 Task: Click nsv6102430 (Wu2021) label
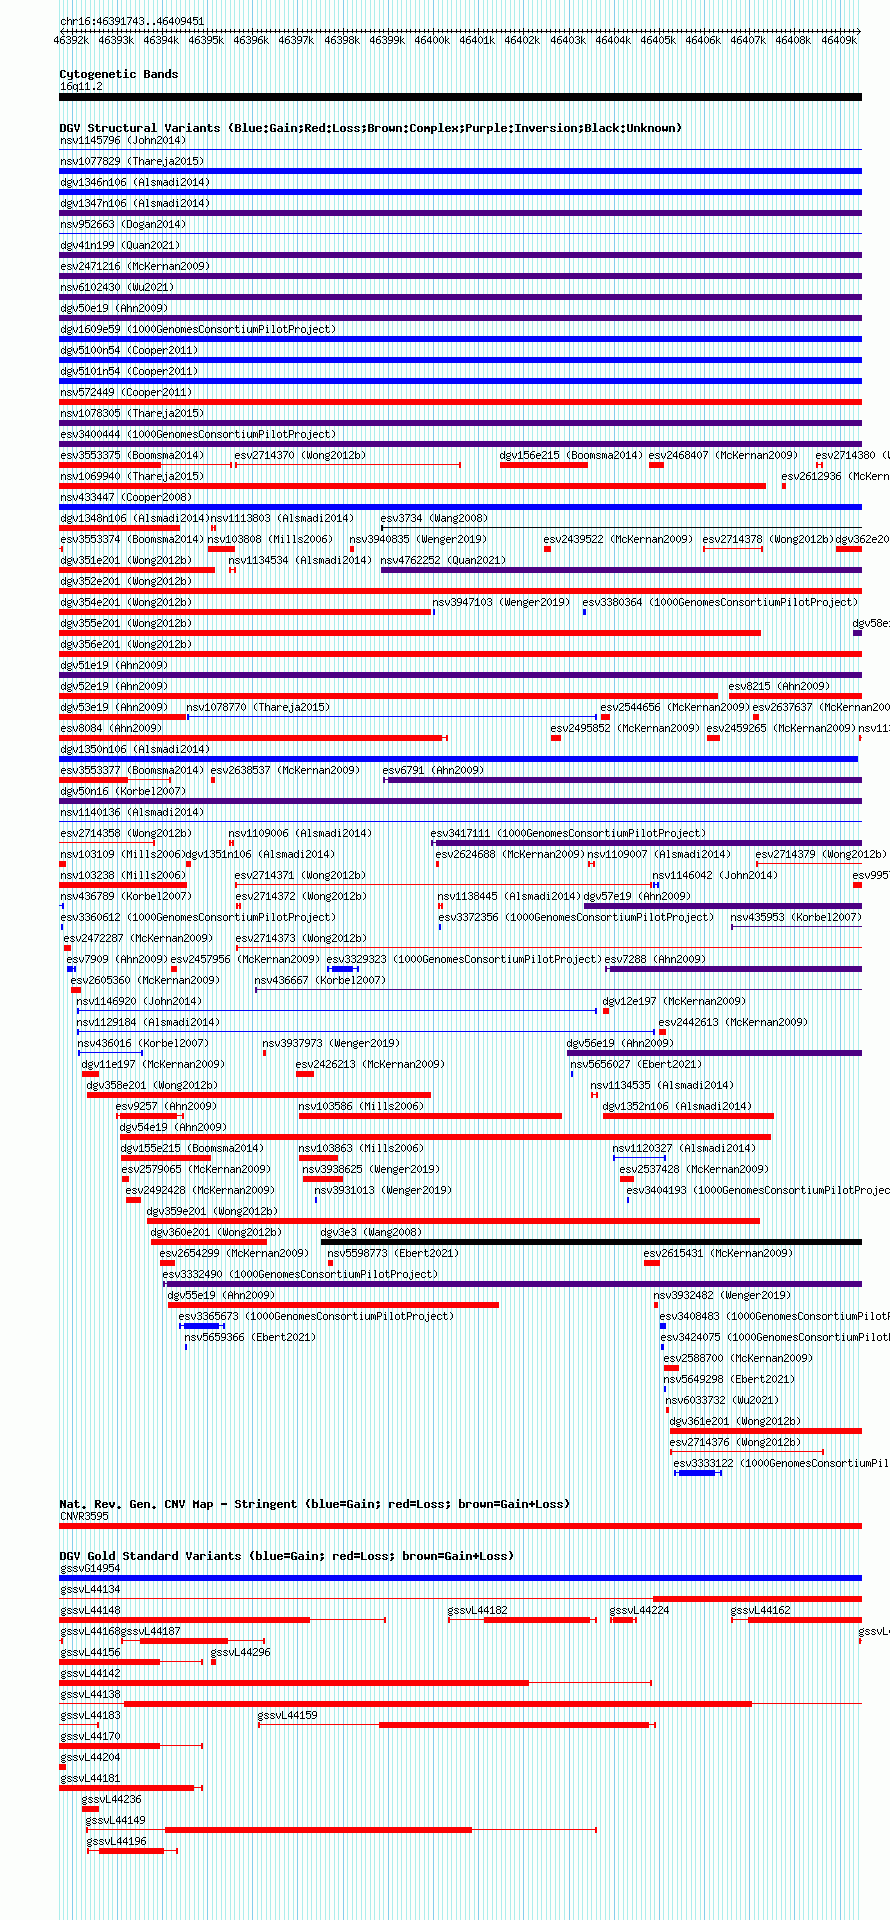pyautogui.click(x=116, y=287)
